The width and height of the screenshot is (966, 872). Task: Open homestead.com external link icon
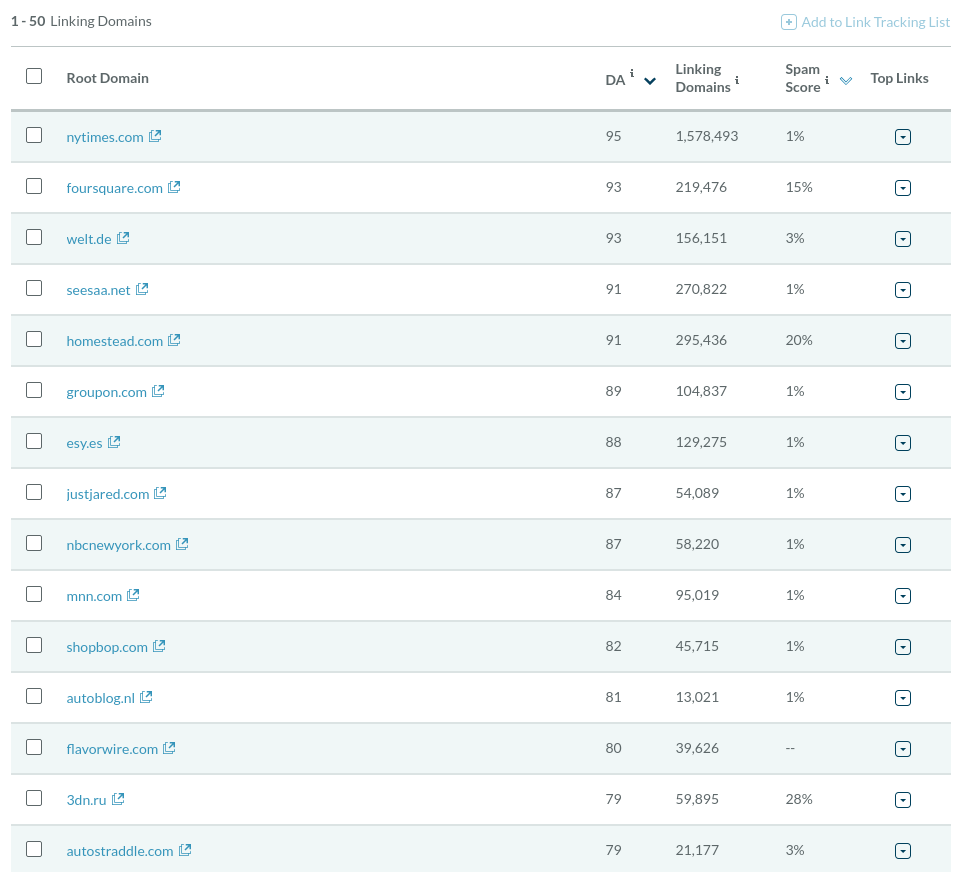click(174, 340)
